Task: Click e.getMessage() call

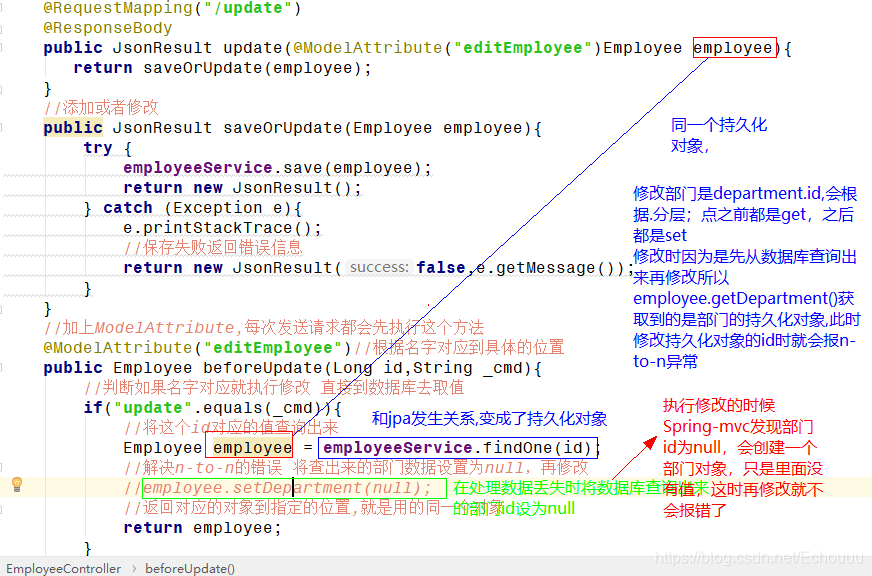Action: (x=550, y=268)
